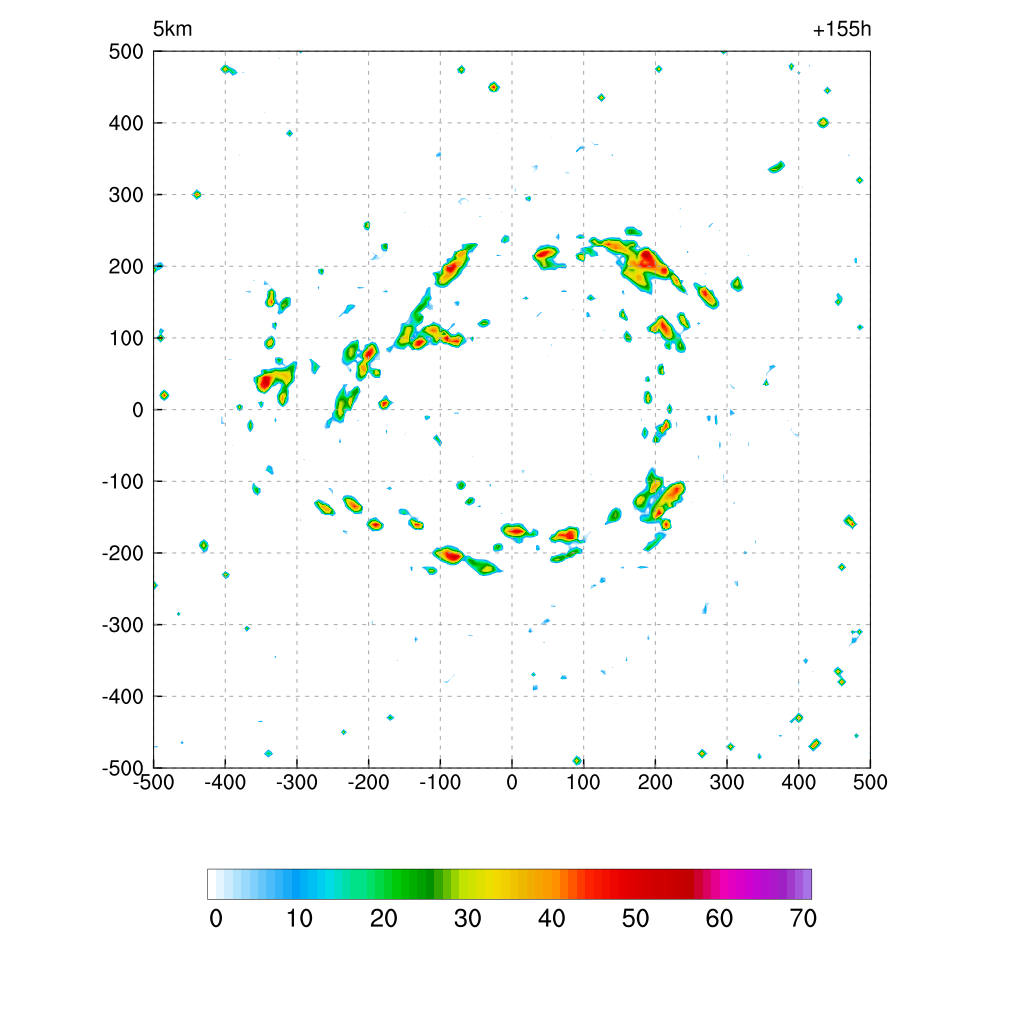1024x1024 pixels.
Task: Click the colorbar label "20"
Action: coord(384,919)
